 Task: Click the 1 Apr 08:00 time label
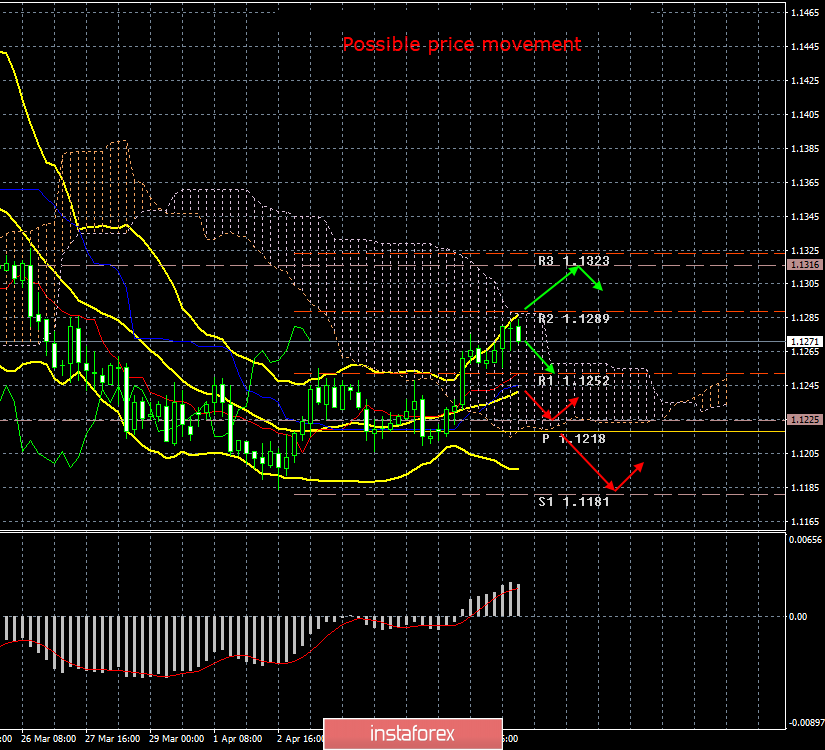(x=238, y=738)
